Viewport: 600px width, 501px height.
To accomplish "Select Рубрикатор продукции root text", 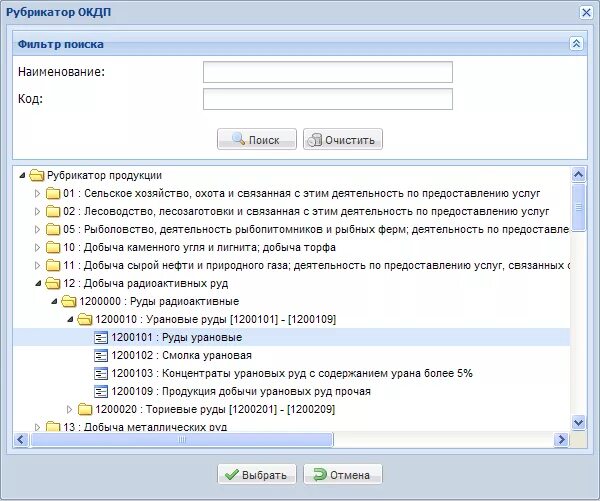I will pos(104,175).
